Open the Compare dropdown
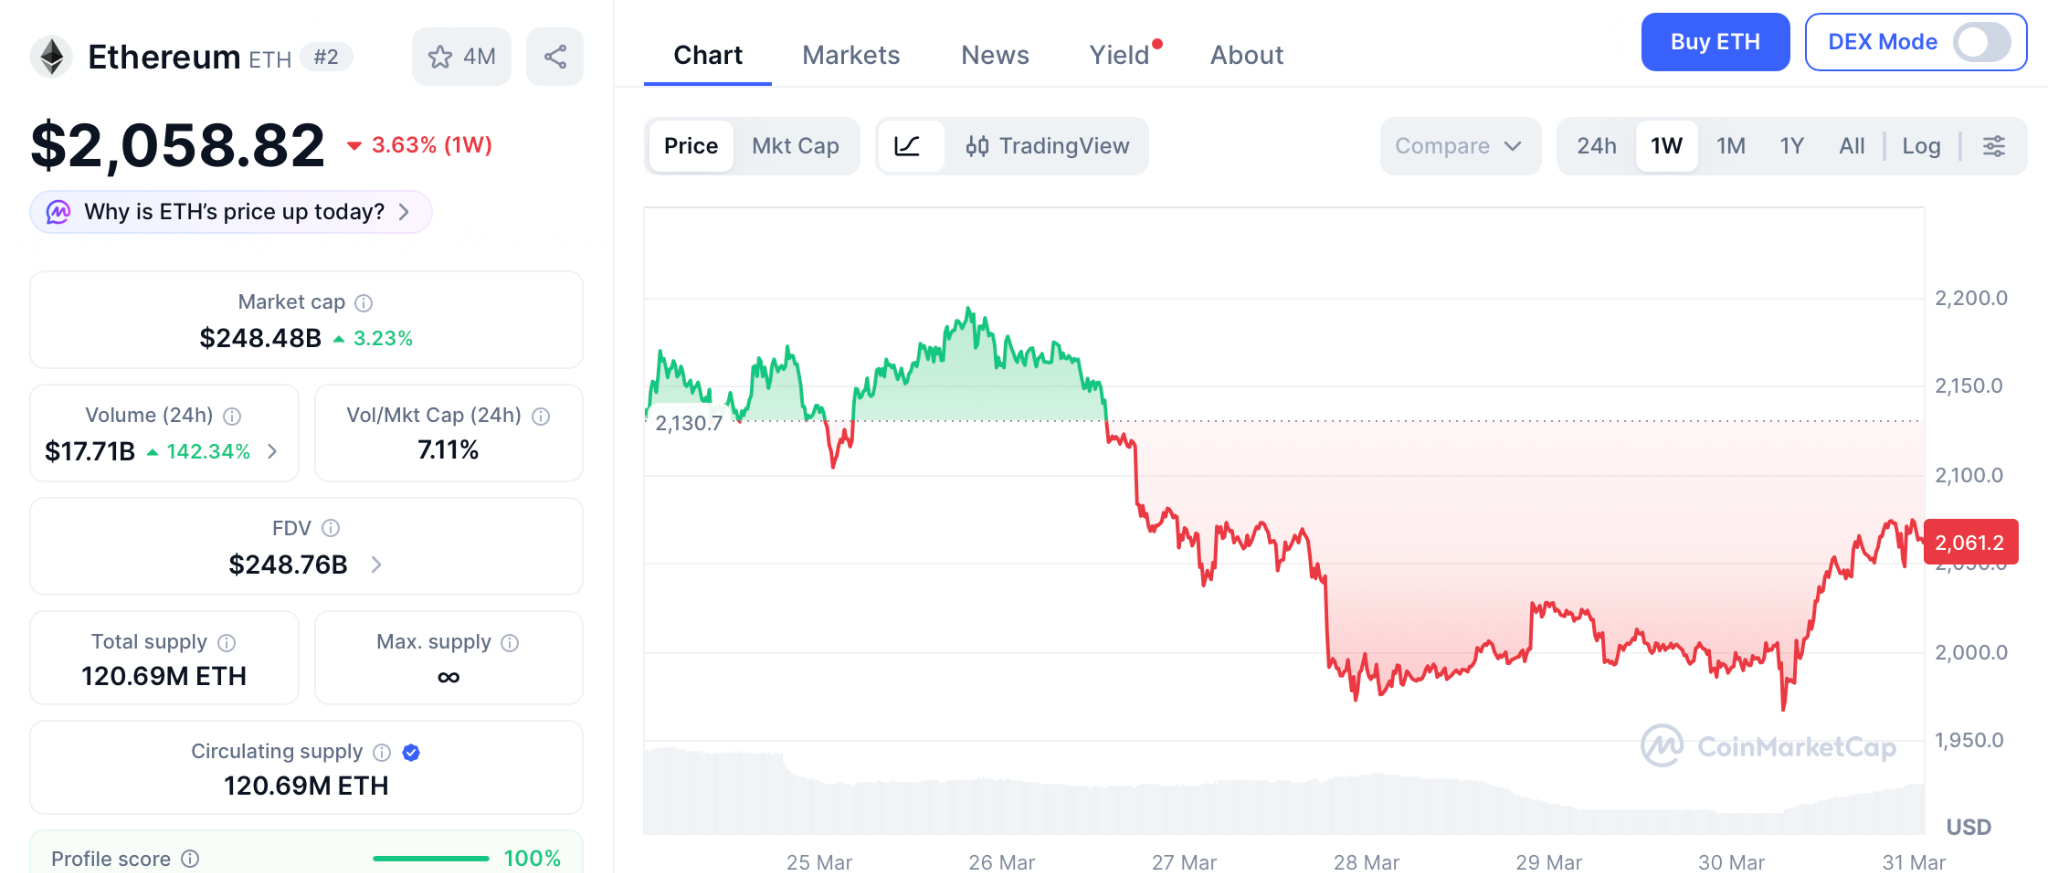Viewport: 2048px width, 873px height. (1459, 146)
